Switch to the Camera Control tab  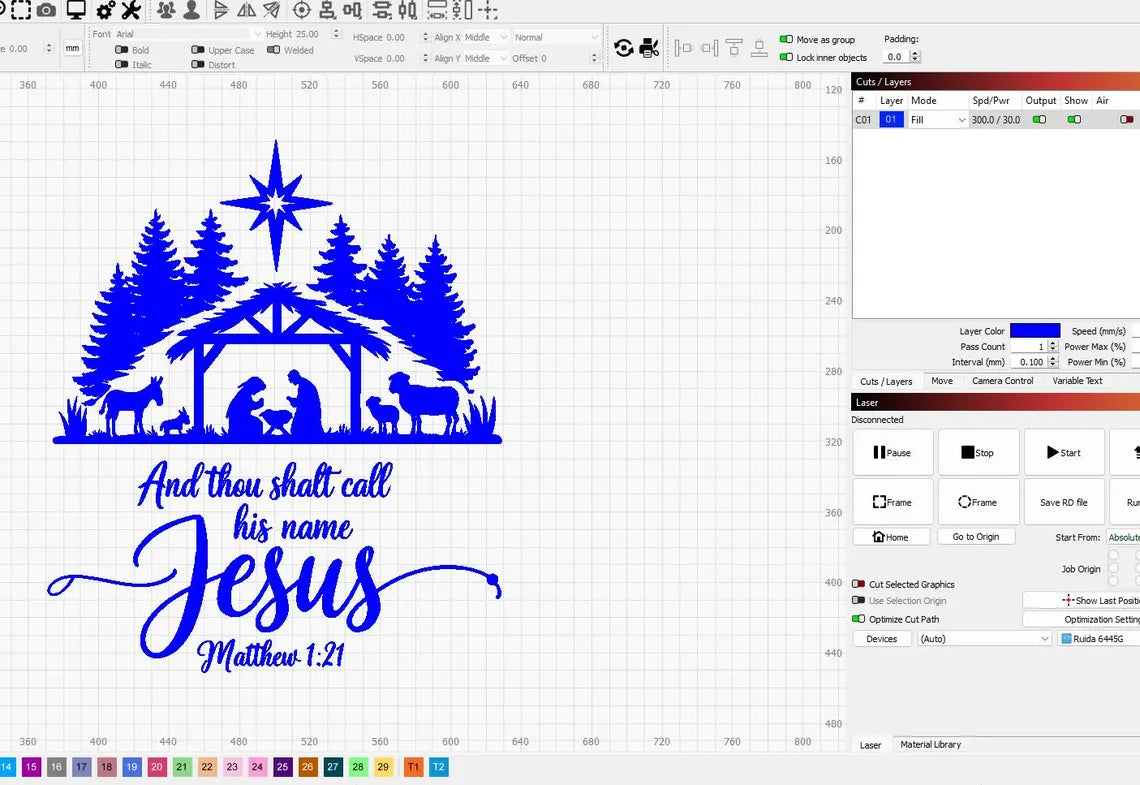[x=1002, y=381]
